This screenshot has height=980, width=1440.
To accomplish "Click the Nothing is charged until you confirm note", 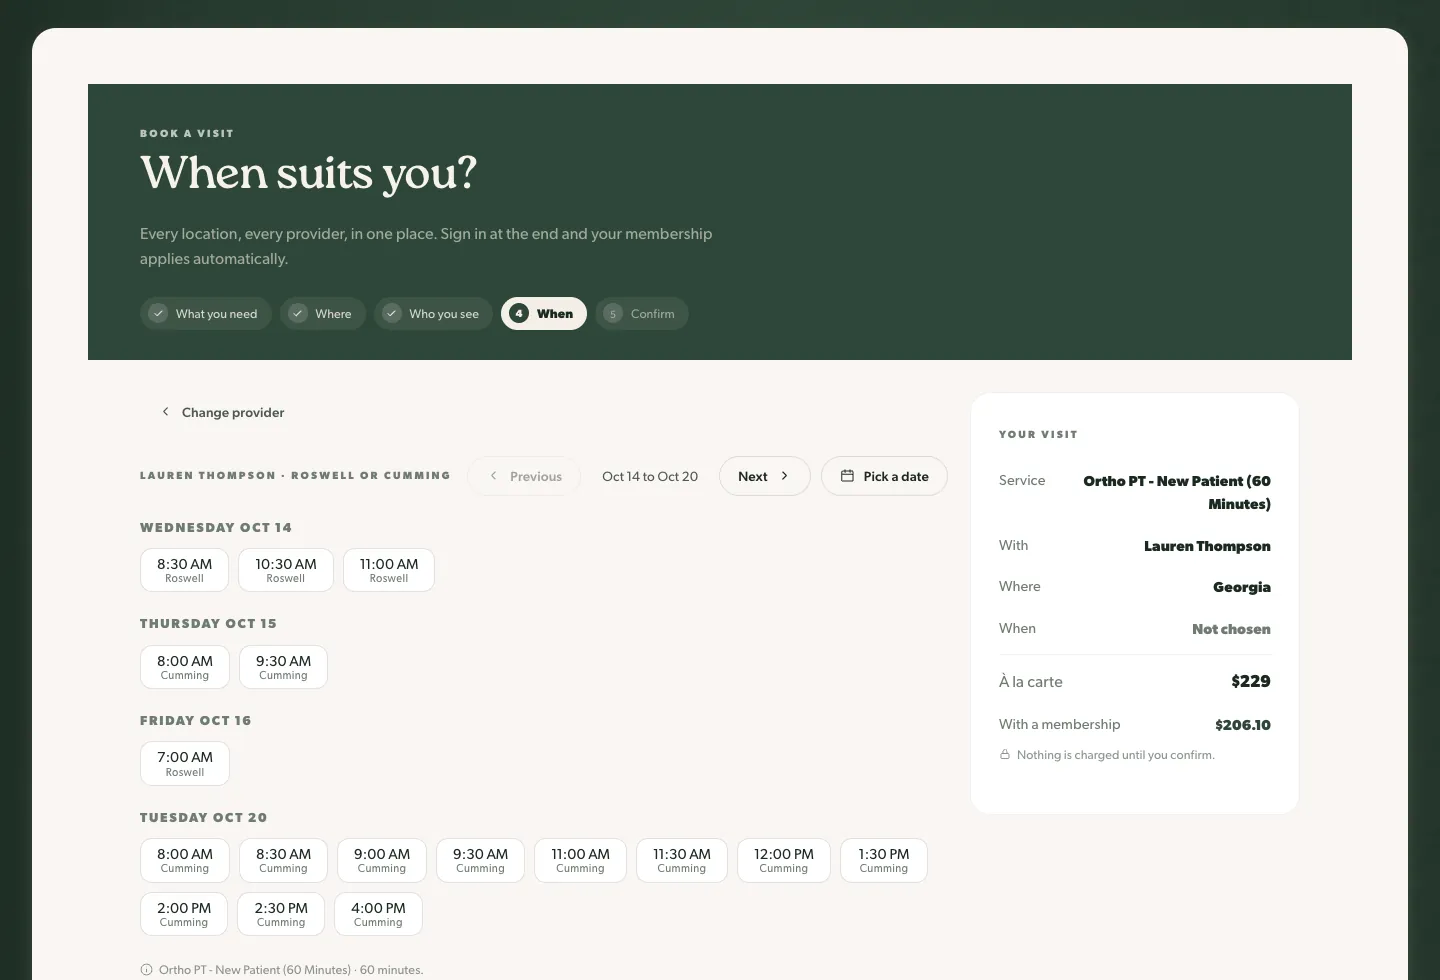I will [1116, 755].
